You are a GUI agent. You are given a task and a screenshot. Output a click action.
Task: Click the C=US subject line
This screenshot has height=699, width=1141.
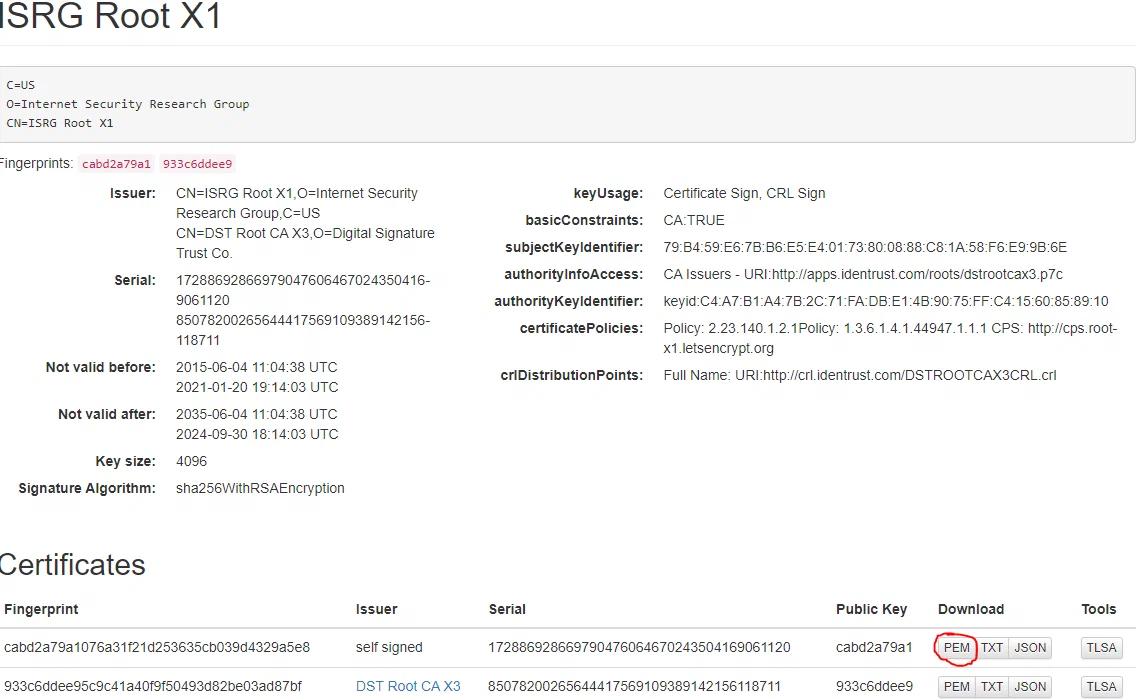(x=20, y=85)
